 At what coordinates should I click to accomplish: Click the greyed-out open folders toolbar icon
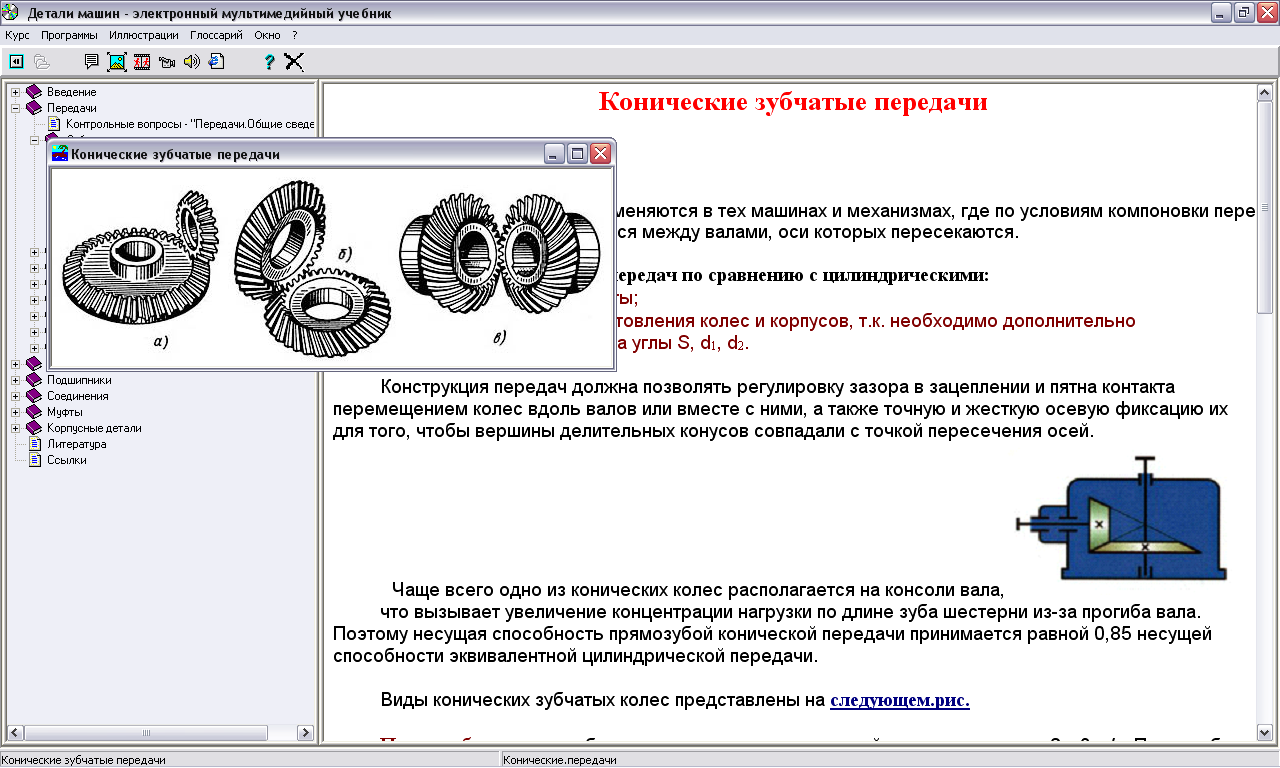tap(41, 61)
